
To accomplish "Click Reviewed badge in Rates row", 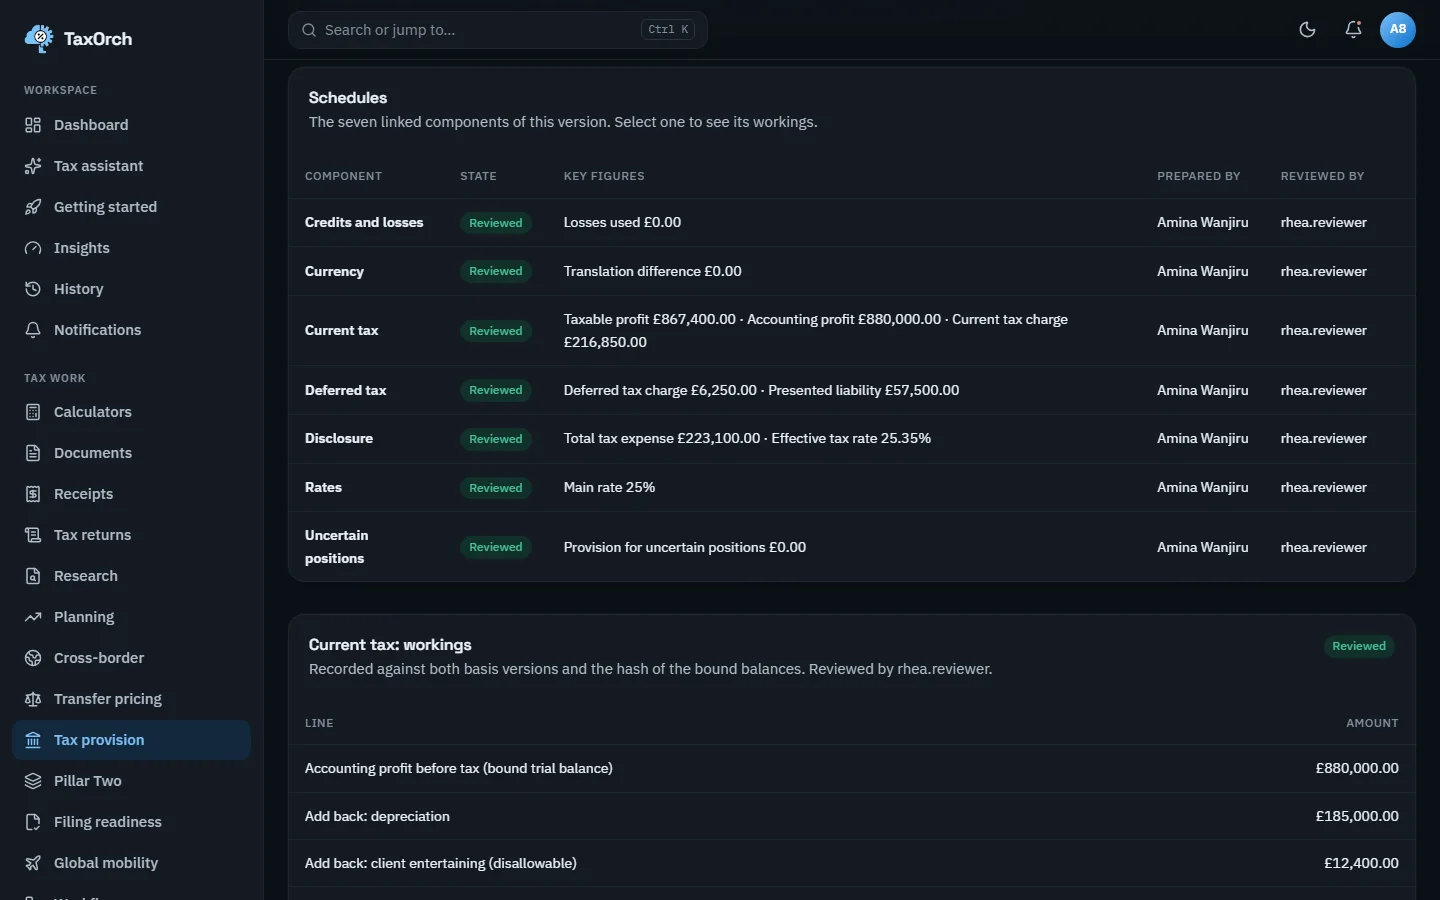I will pyautogui.click(x=496, y=488).
